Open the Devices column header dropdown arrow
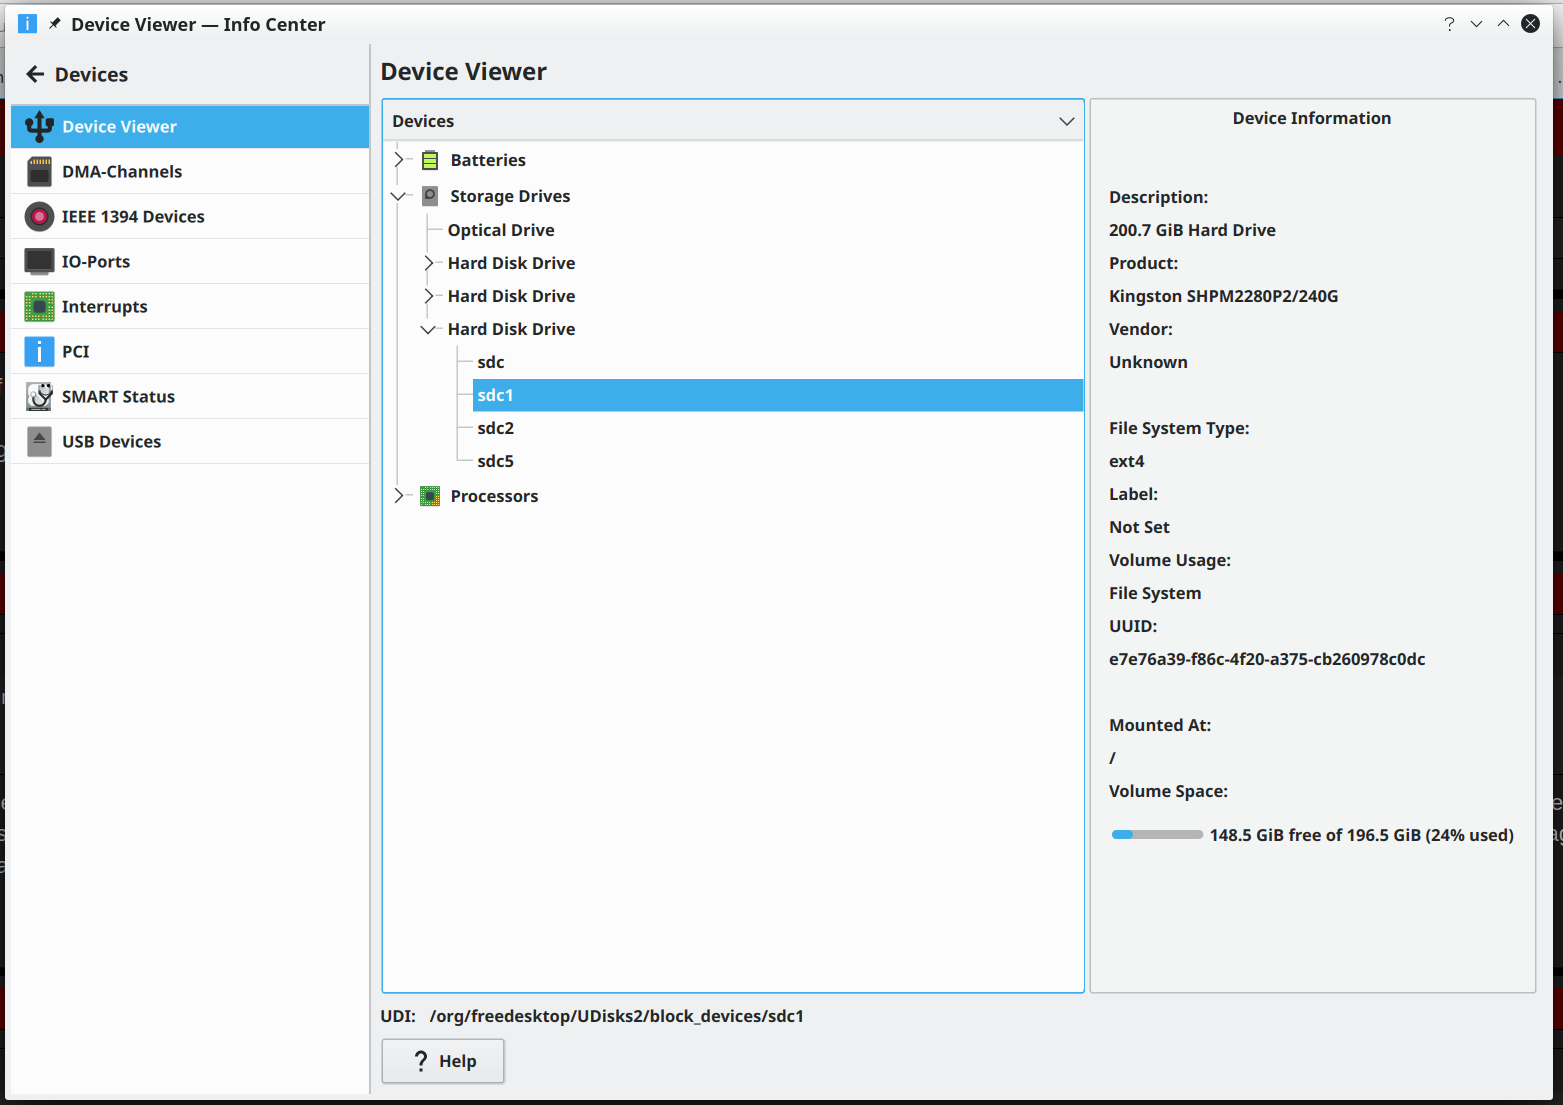 point(1066,121)
